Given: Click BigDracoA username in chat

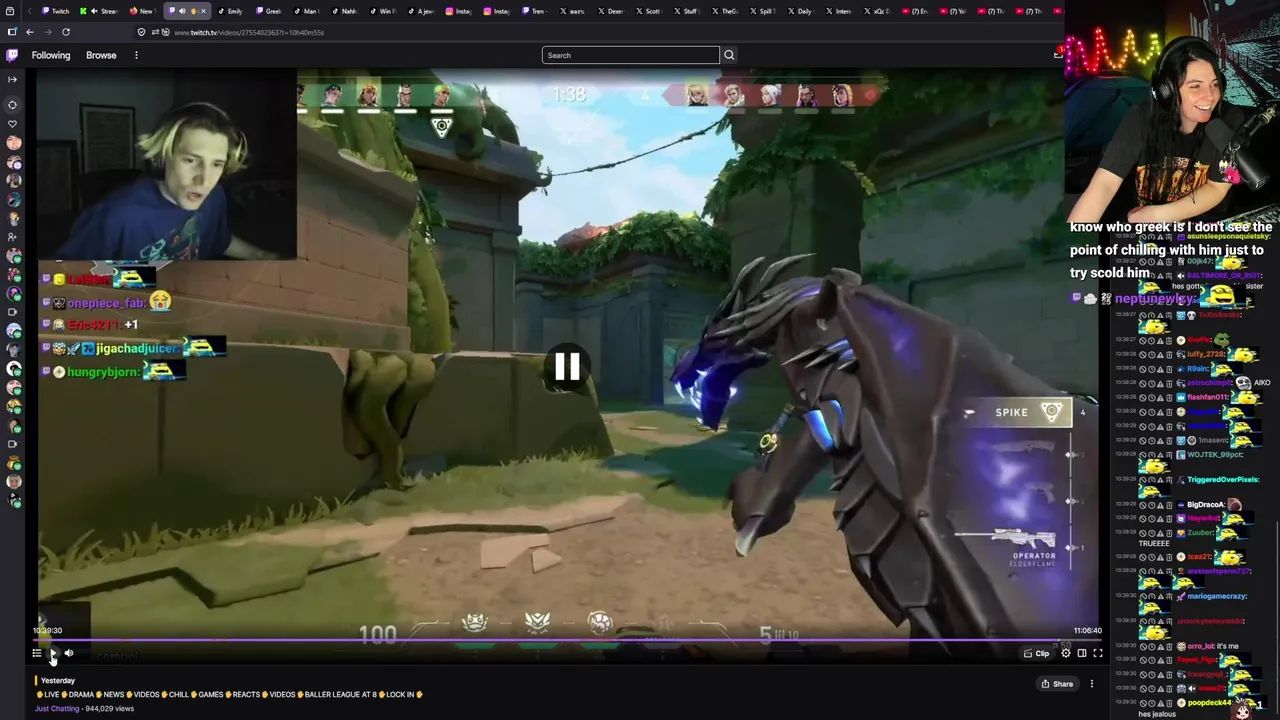Looking at the screenshot, I should 1206,505.
